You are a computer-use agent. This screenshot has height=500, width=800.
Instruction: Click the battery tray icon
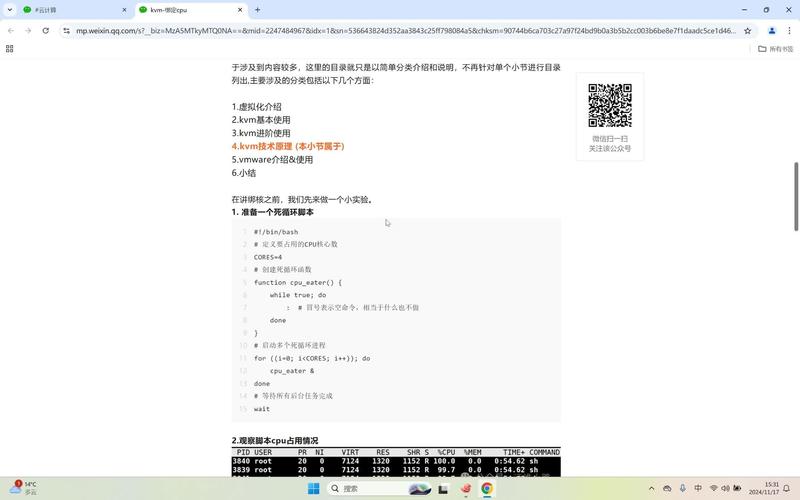tap(737, 488)
